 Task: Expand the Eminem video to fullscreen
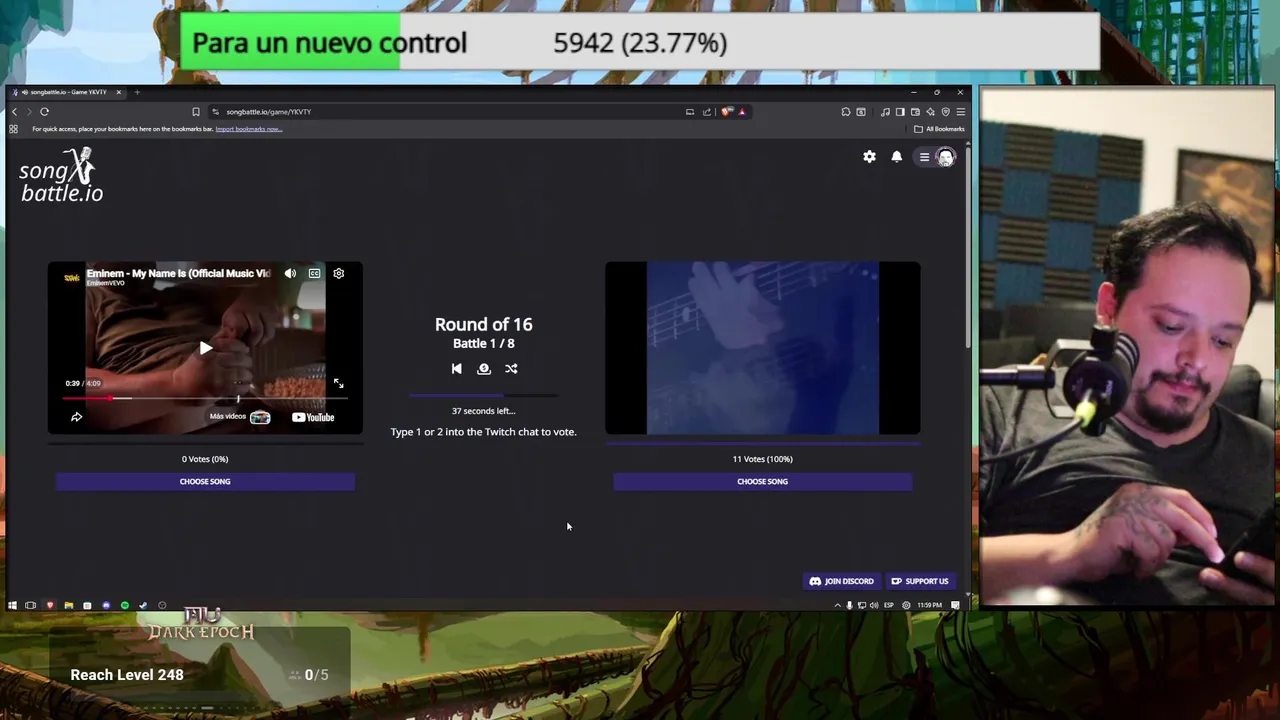pyautogui.click(x=338, y=383)
